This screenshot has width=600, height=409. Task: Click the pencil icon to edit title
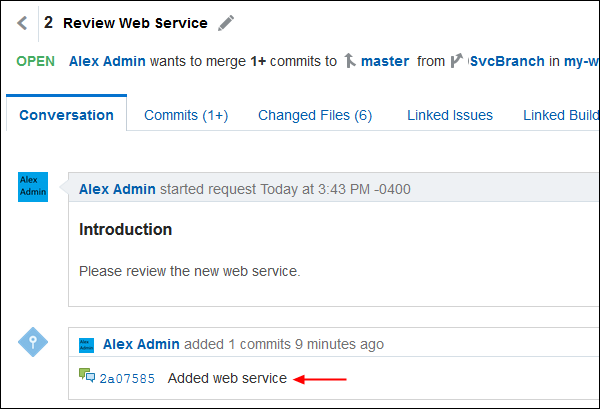(x=226, y=23)
